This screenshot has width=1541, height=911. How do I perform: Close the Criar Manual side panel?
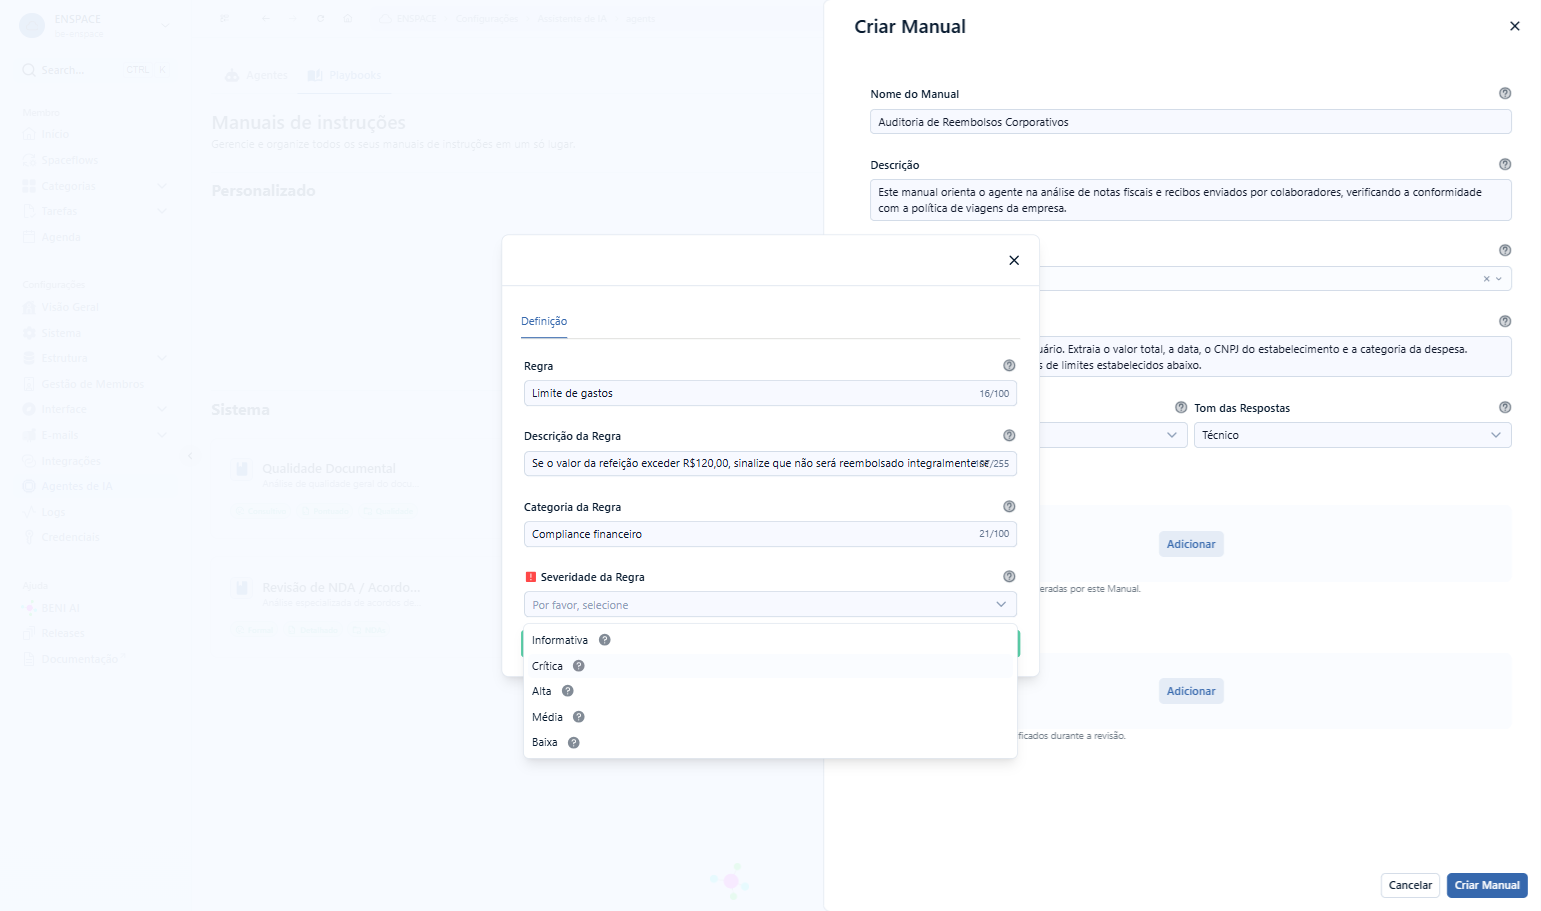(x=1515, y=26)
